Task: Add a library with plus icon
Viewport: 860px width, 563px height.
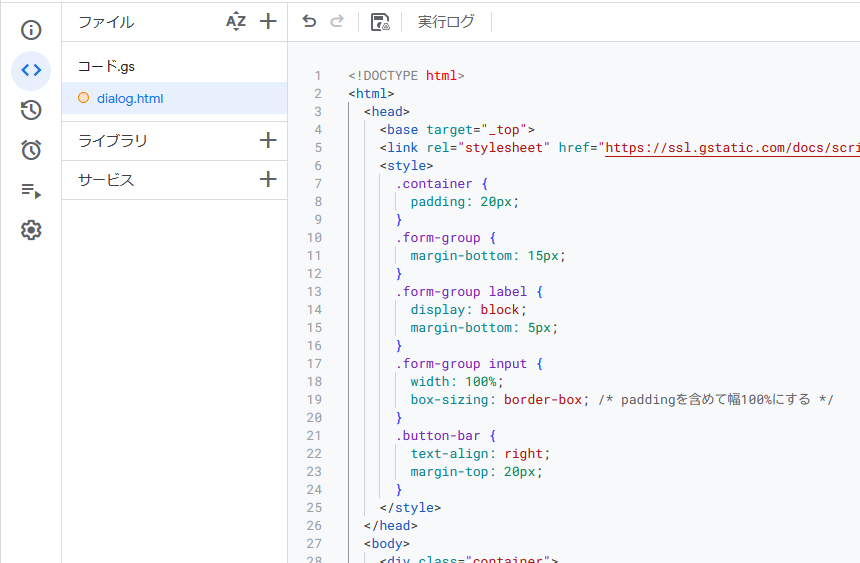Action: coord(268,140)
